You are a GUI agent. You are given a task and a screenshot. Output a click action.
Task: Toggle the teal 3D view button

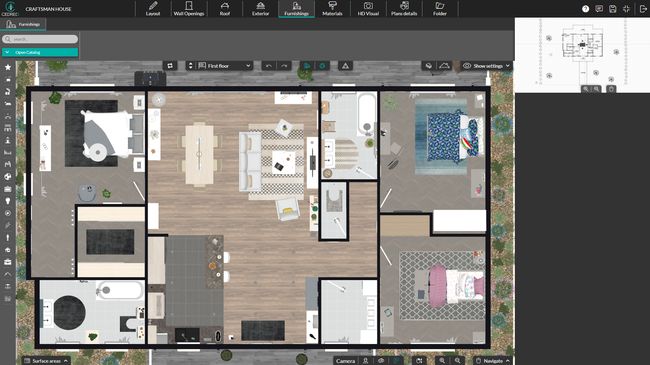322,66
